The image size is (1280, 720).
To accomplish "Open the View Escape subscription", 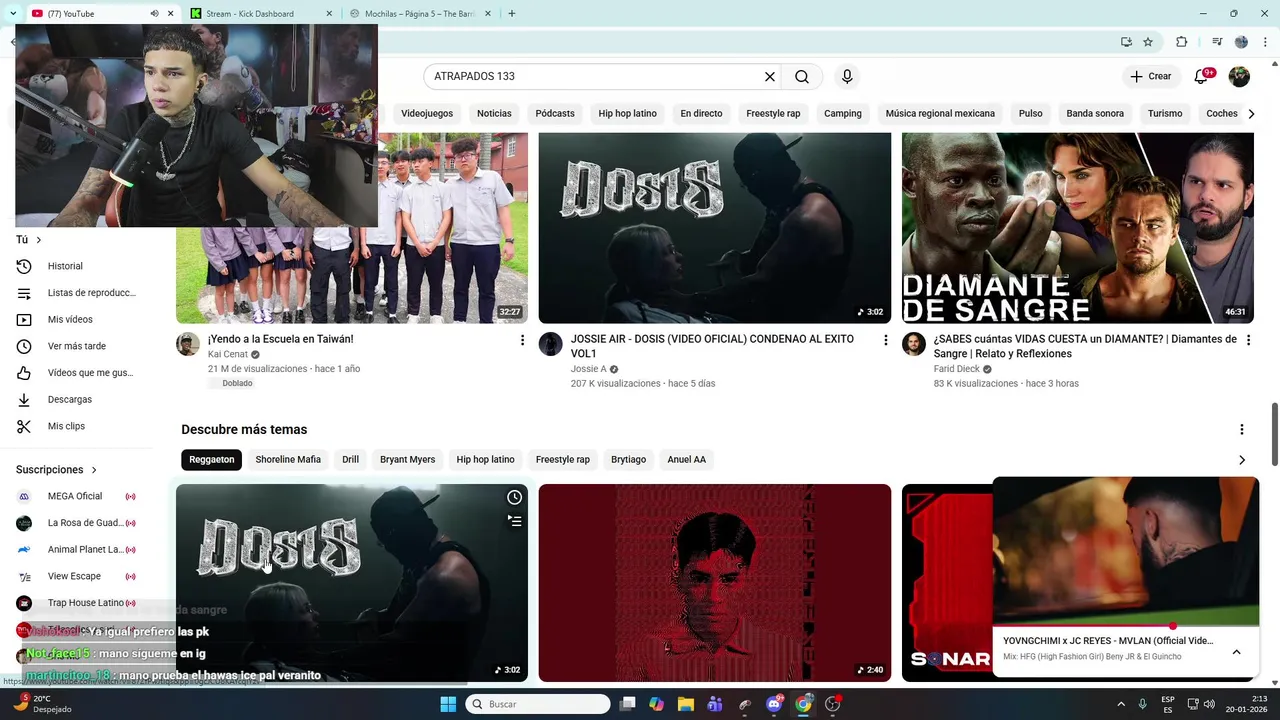I will click(75, 576).
